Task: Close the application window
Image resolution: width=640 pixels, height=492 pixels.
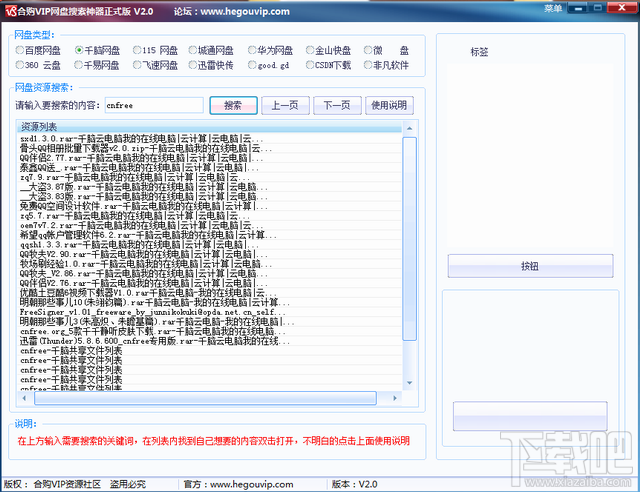Action: (x=621, y=8)
